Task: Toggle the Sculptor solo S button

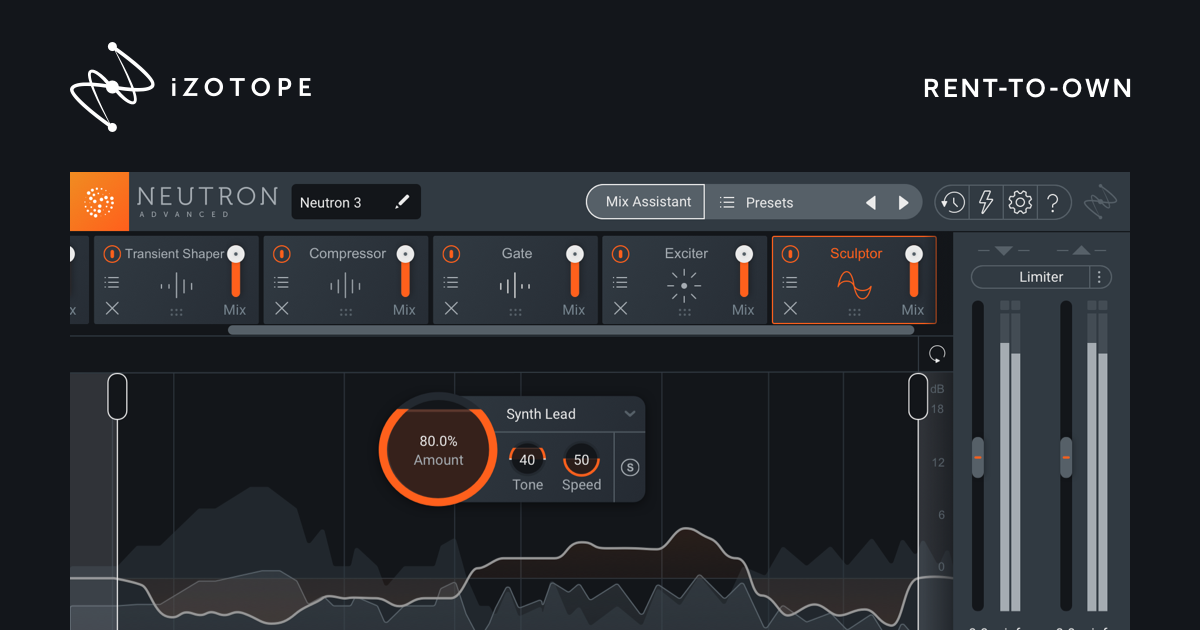Action: pos(630,467)
